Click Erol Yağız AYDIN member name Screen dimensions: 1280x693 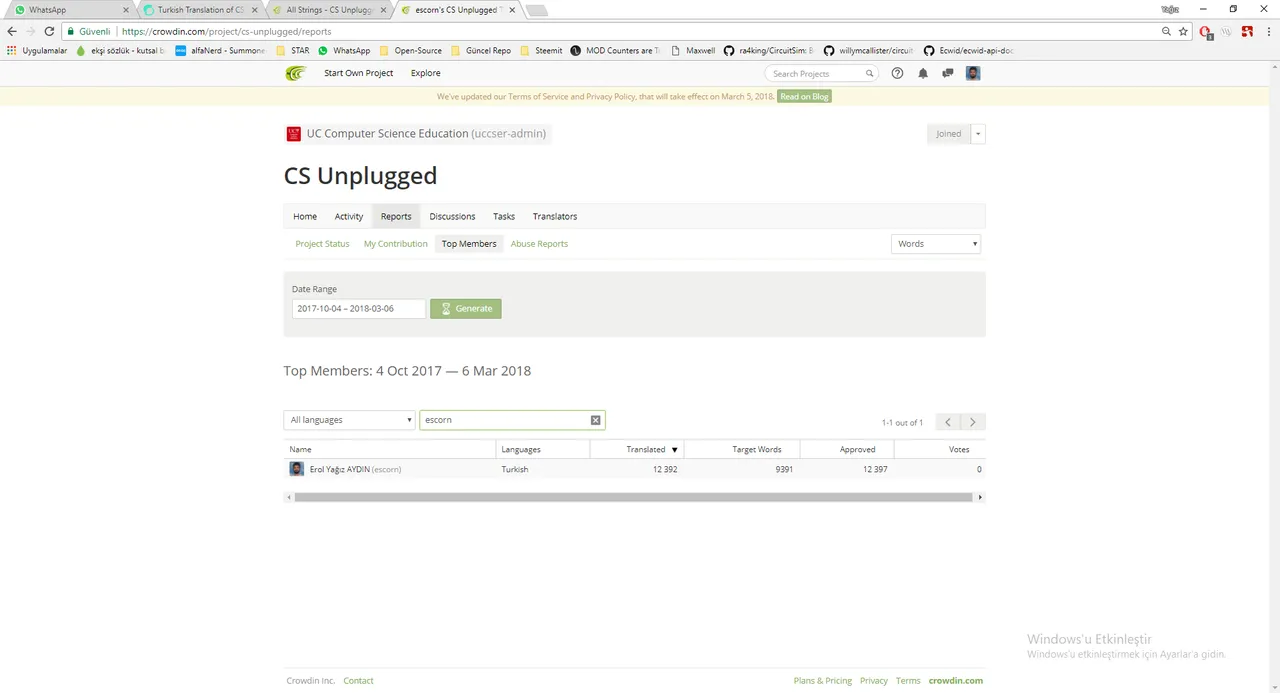coord(340,469)
